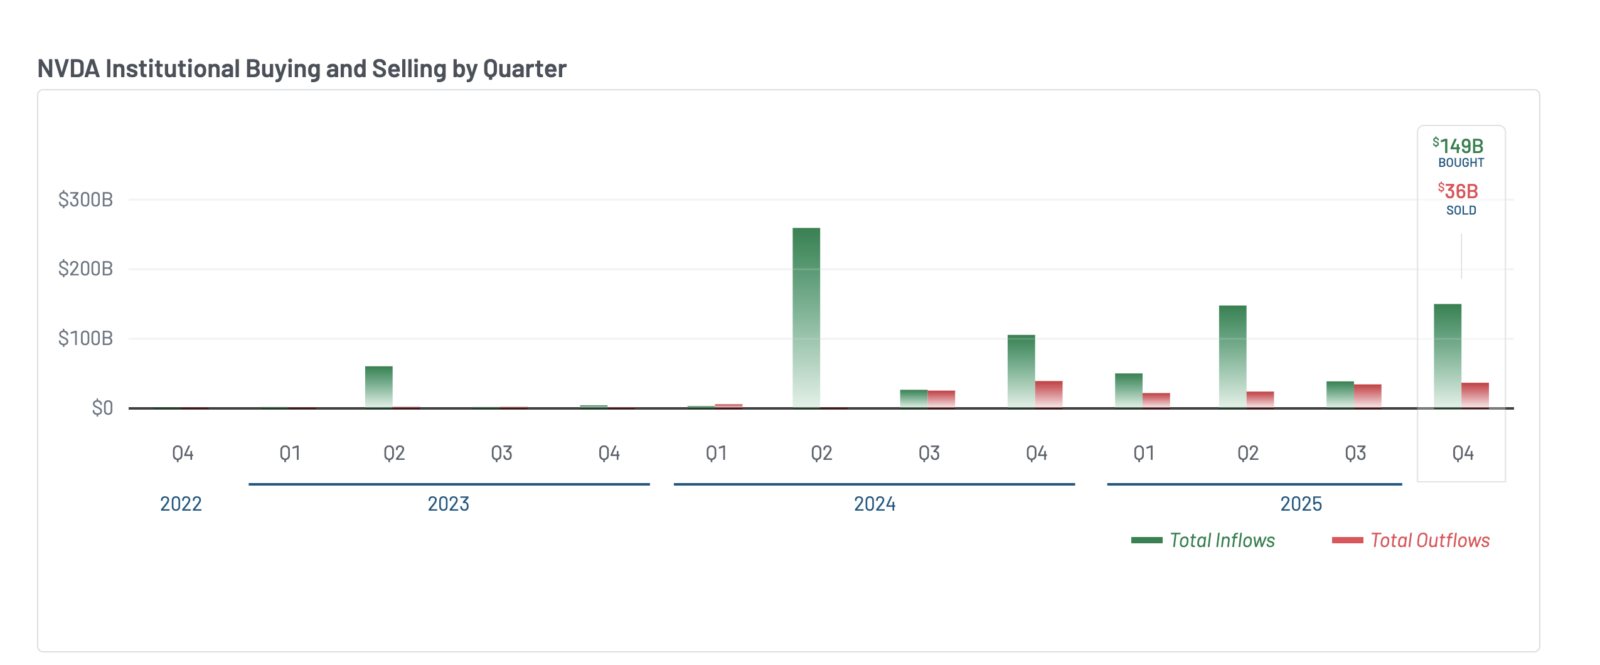Click the 2023 year axis label
Screen dimensions: 1600x665
(448, 504)
